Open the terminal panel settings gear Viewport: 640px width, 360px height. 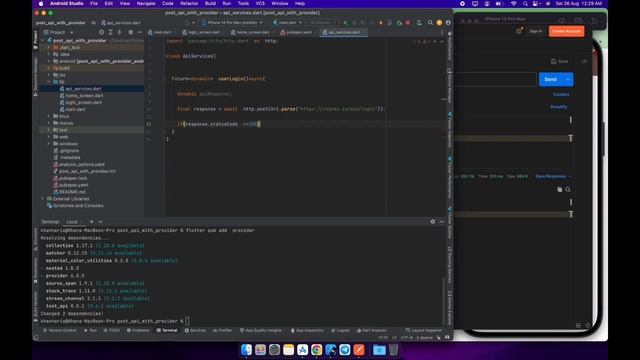tap(433, 222)
